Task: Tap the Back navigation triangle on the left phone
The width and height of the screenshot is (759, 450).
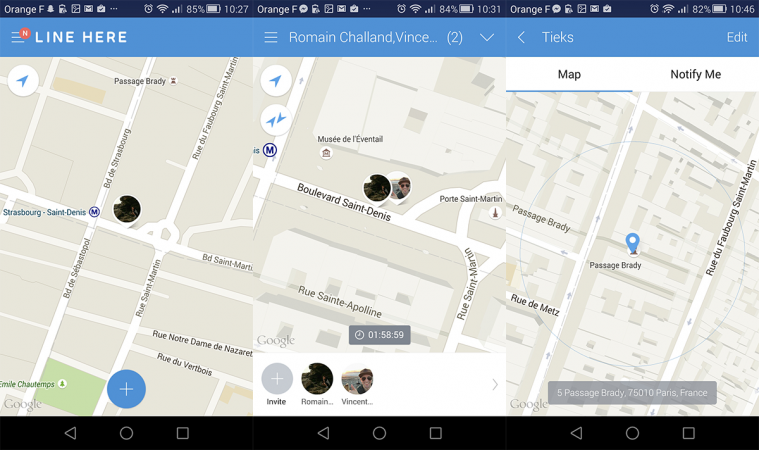Action: point(71,433)
